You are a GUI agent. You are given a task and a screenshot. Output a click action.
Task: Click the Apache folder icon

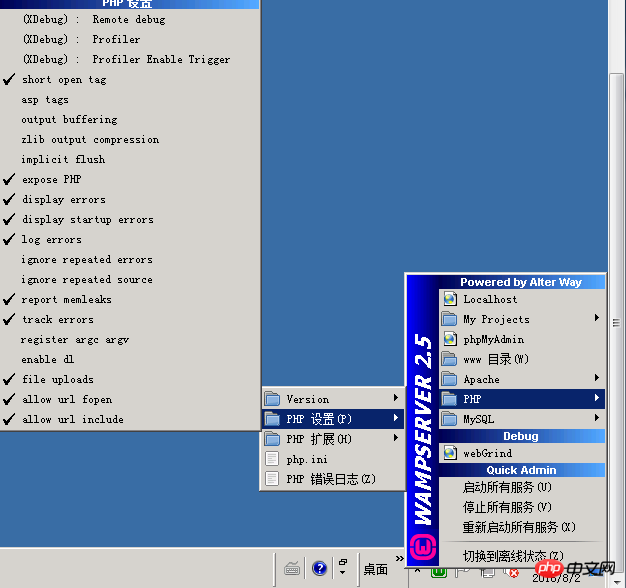tap(450, 379)
